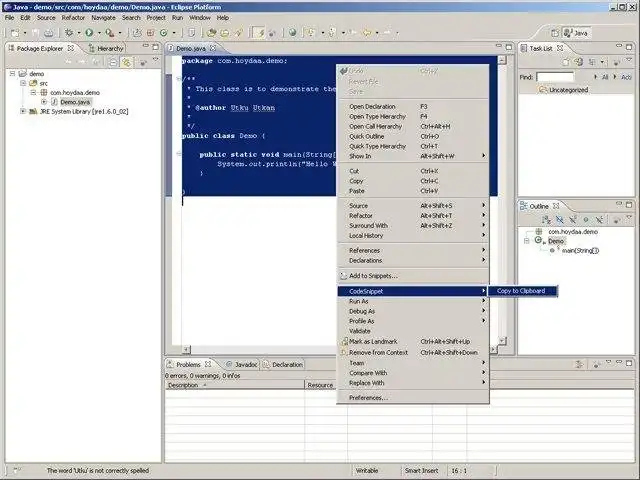The height and width of the screenshot is (480, 640).
Task: Close the Demo.java editor tab
Action: pyautogui.click(x=213, y=48)
